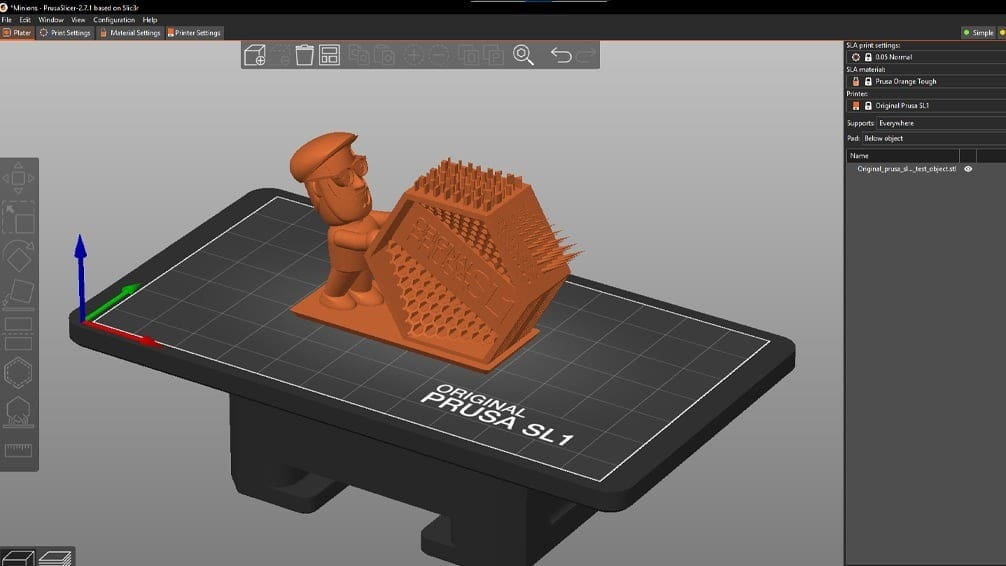The image size is (1006, 566).
Task: Click the Undo arrow icon
Action: click(x=561, y=55)
